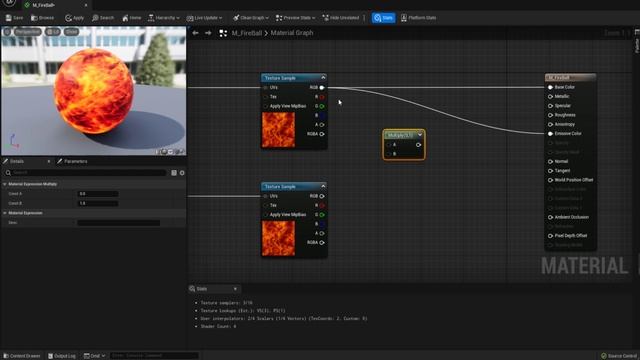Viewport: 640px width, 360px height.
Task: Collapse the bottom Texture Sample node
Action: click(323, 187)
